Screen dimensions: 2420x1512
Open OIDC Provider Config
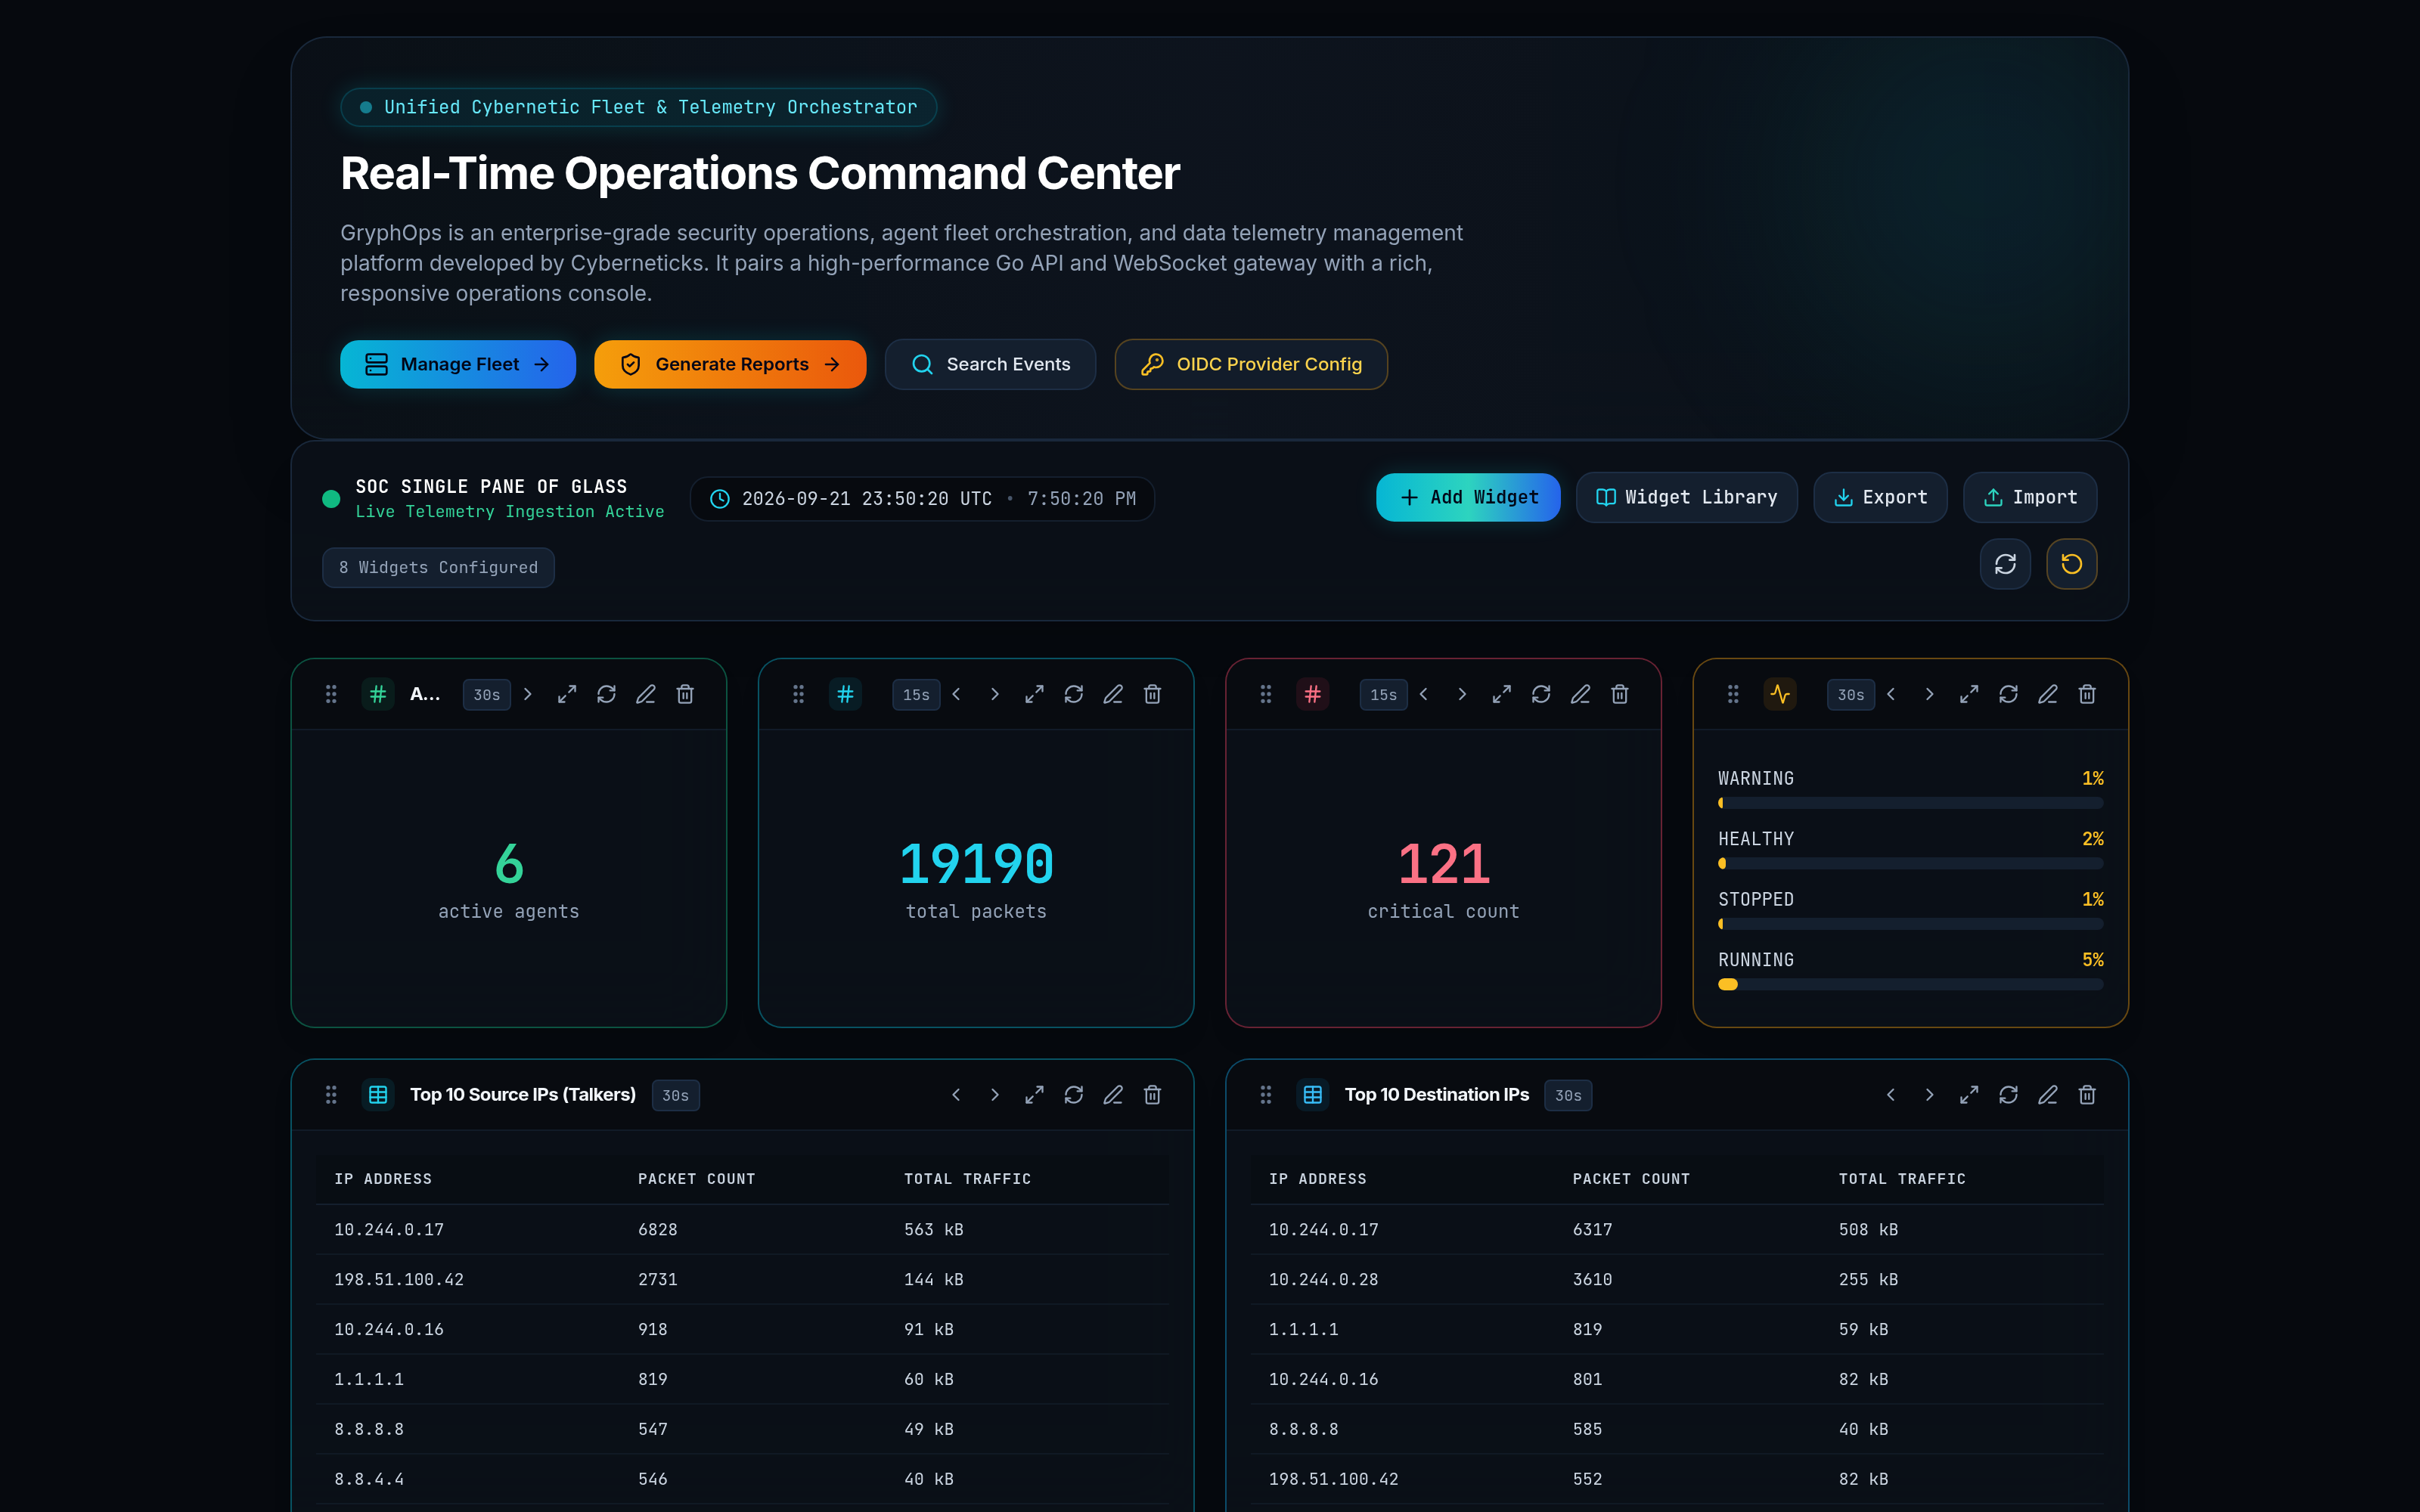(1251, 364)
